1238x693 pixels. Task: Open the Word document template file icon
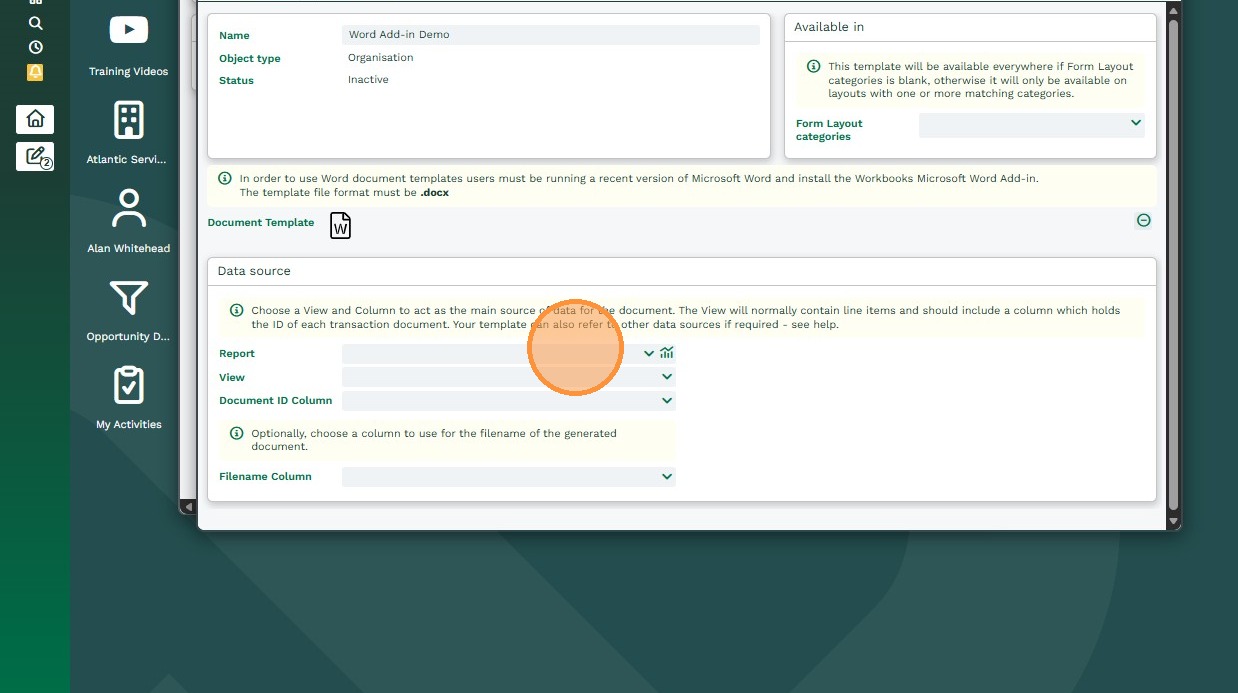pos(341,225)
